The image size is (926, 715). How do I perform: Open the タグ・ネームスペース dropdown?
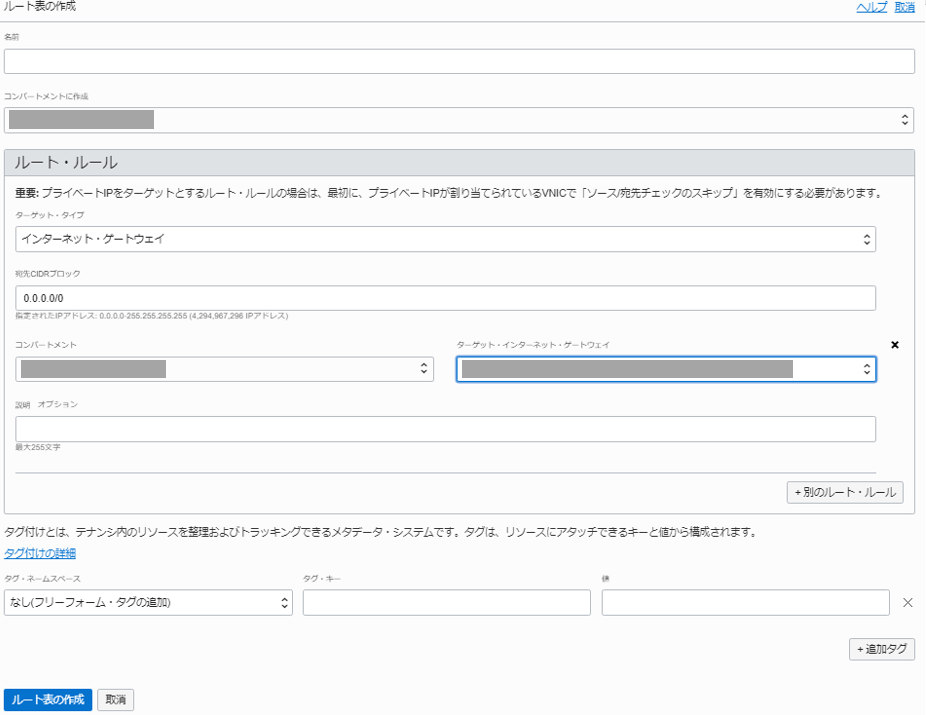coord(148,602)
